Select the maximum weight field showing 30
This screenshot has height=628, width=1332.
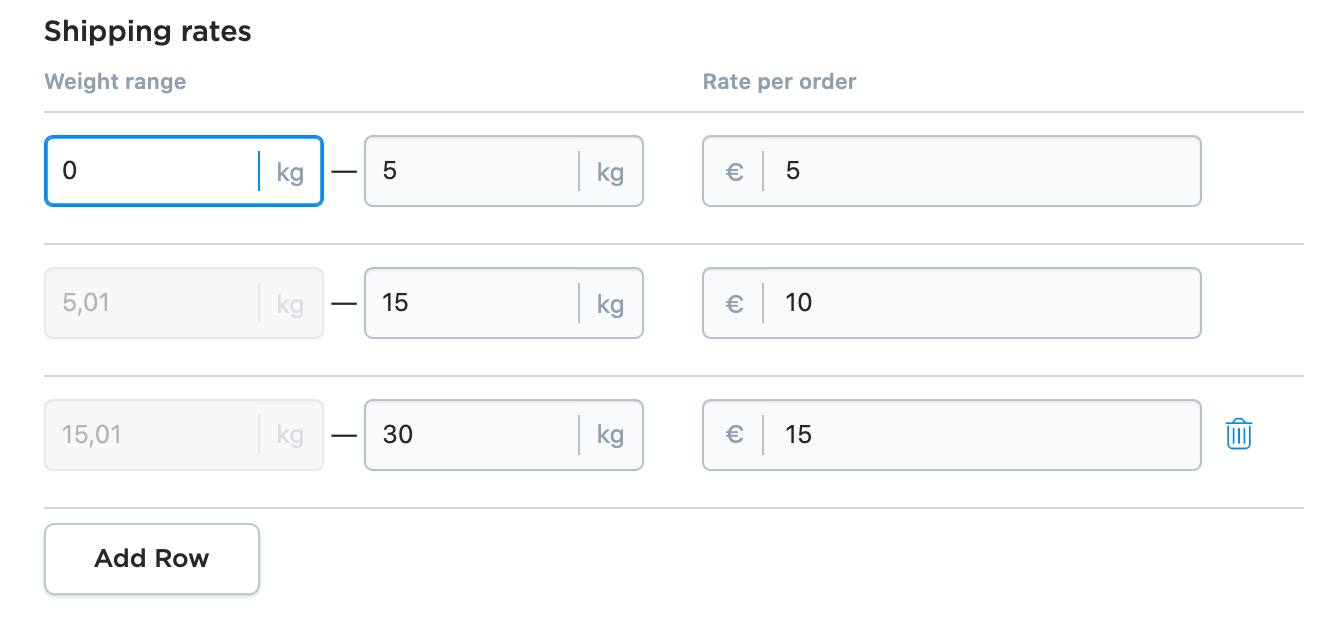504,435
